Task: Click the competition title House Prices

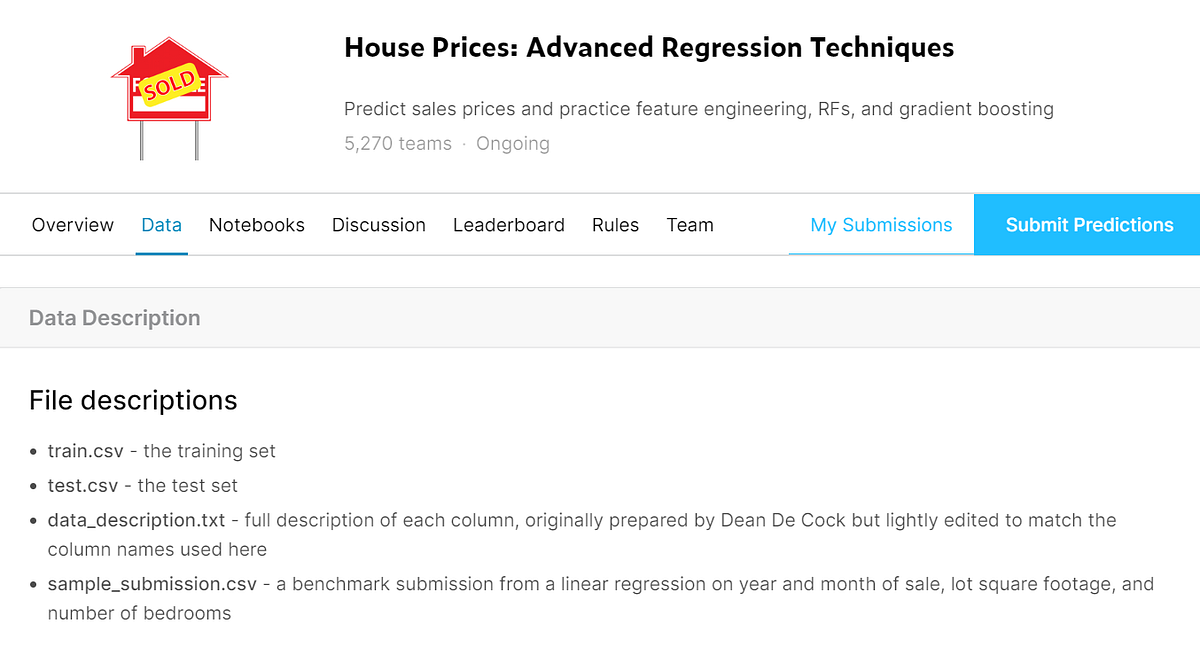Action: click(x=649, y=47)
